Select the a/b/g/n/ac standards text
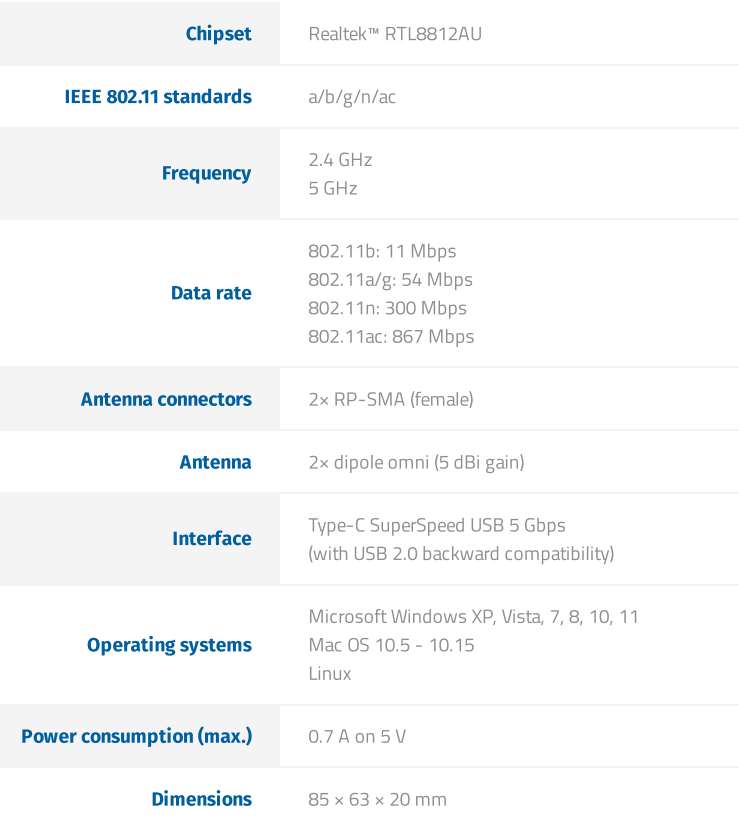The image size is (739, 838). [352, 97]
